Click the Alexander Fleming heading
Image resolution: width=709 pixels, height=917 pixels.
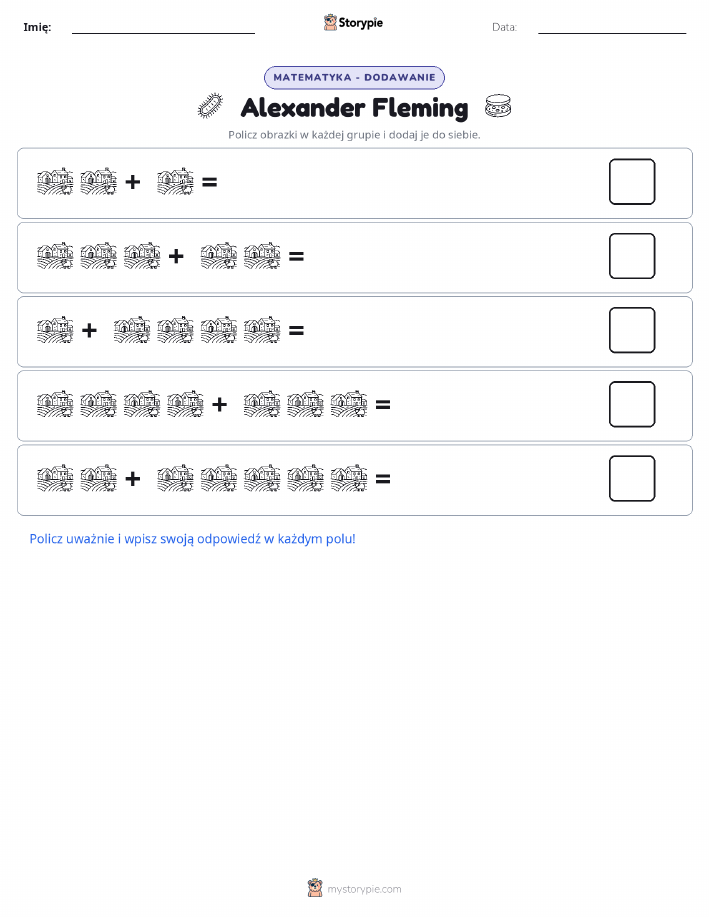point(354,108)
